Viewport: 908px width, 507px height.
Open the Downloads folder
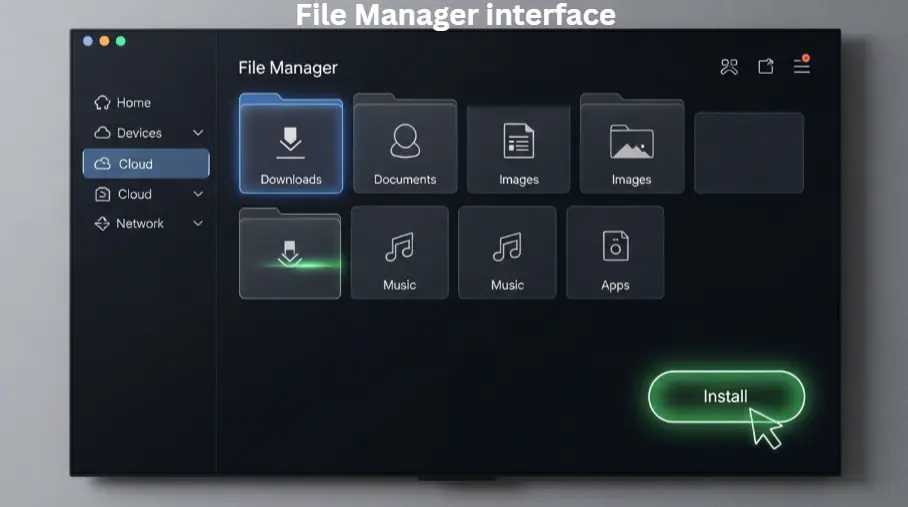[291, 148]
